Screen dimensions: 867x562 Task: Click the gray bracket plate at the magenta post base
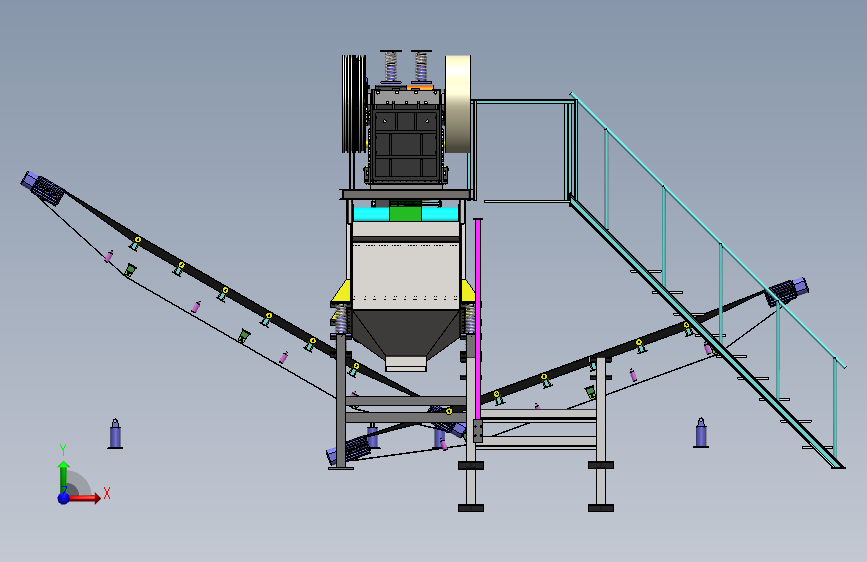[x=478, y=430]
